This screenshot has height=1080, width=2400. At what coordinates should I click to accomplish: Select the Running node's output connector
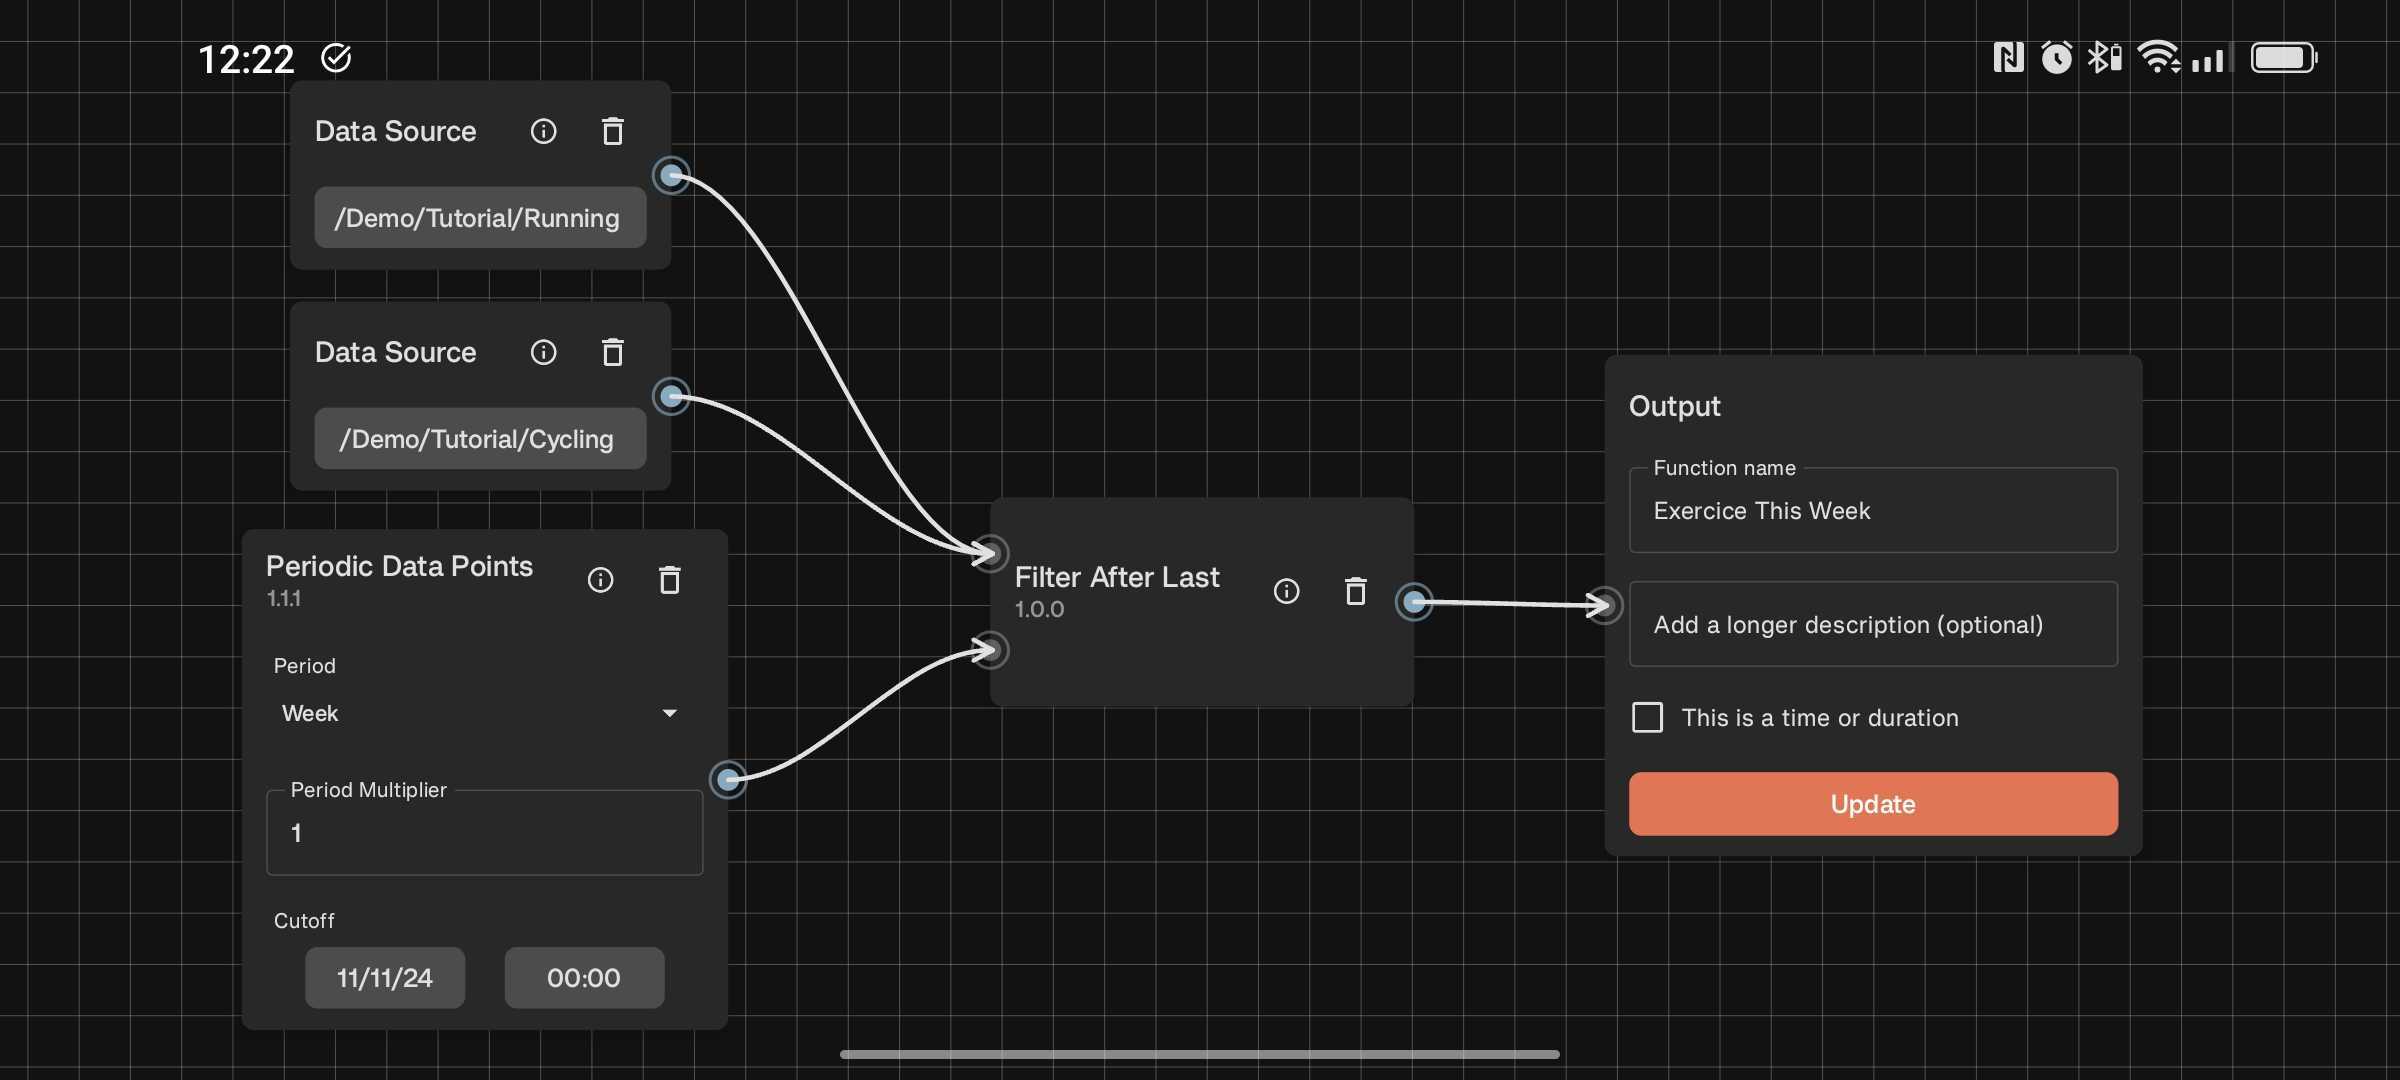(671, 175)
